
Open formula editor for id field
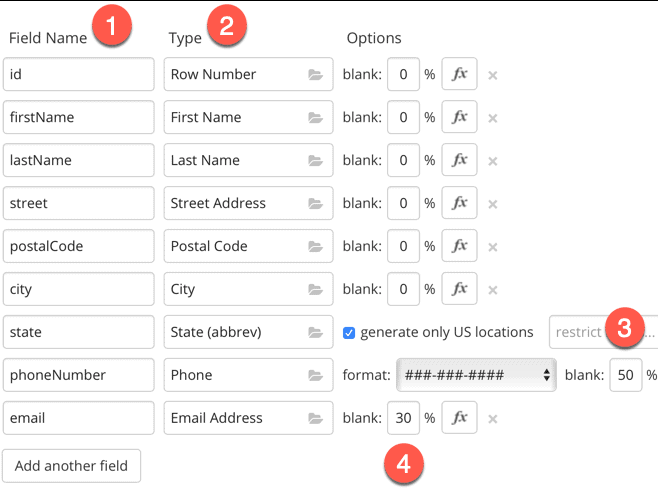pos(459,74)
